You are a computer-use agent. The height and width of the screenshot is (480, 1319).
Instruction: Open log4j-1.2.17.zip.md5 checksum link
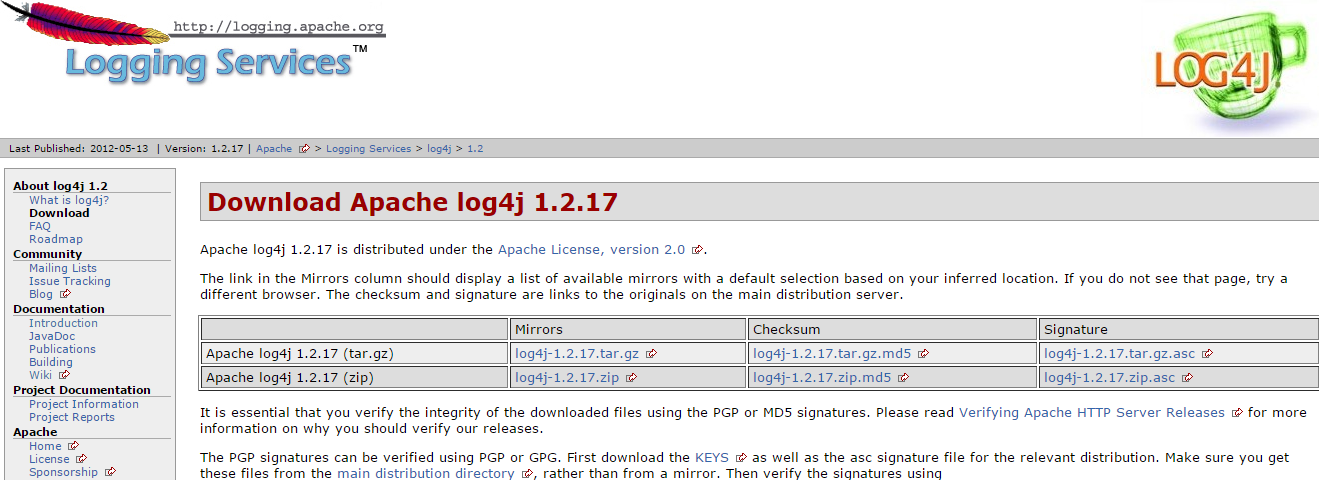822,378
